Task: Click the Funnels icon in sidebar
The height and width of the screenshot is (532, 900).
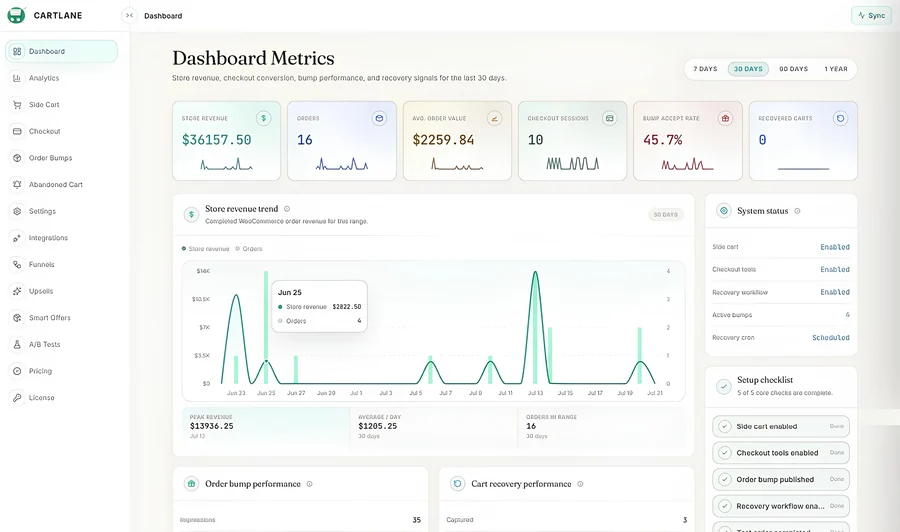Action: (17, 265)
